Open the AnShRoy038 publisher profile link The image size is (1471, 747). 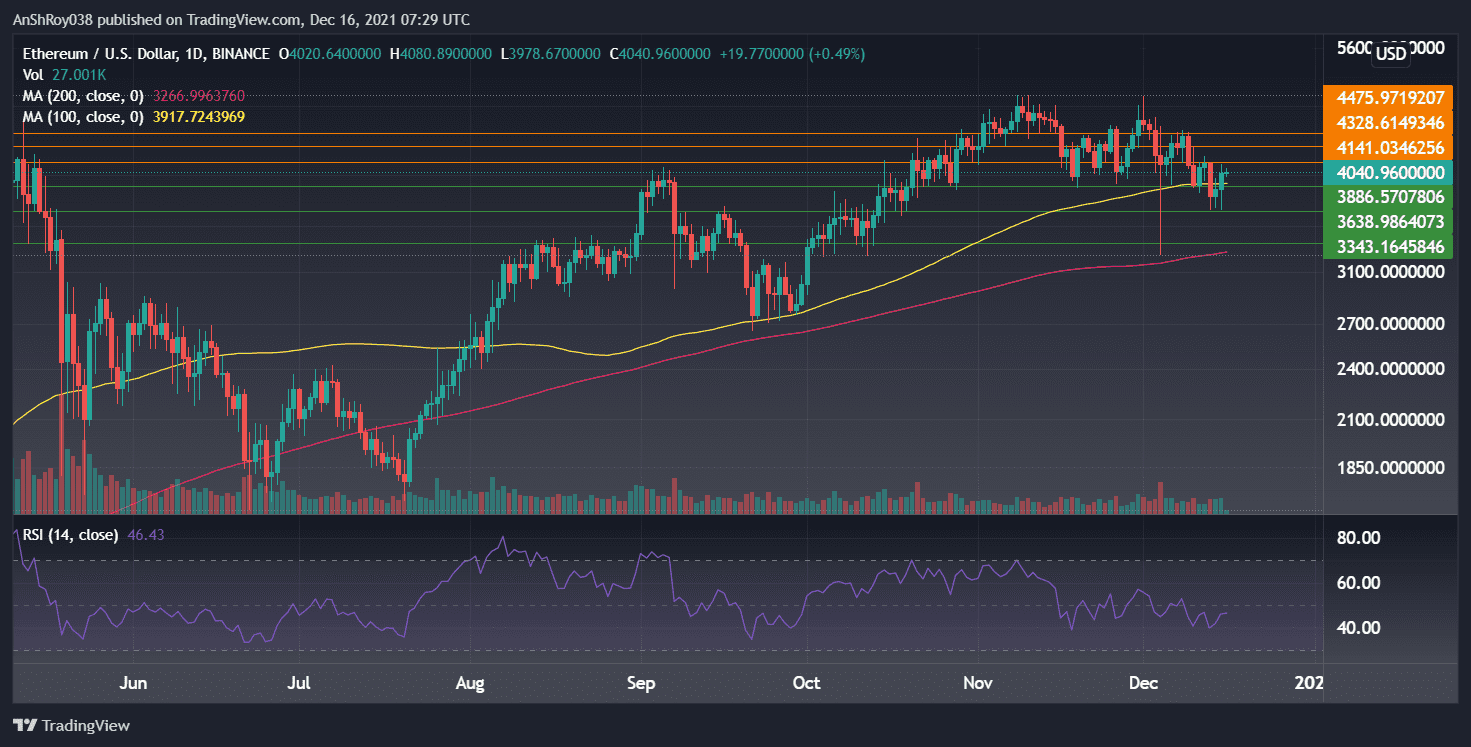pyautogui.click(x=52, y=19)
